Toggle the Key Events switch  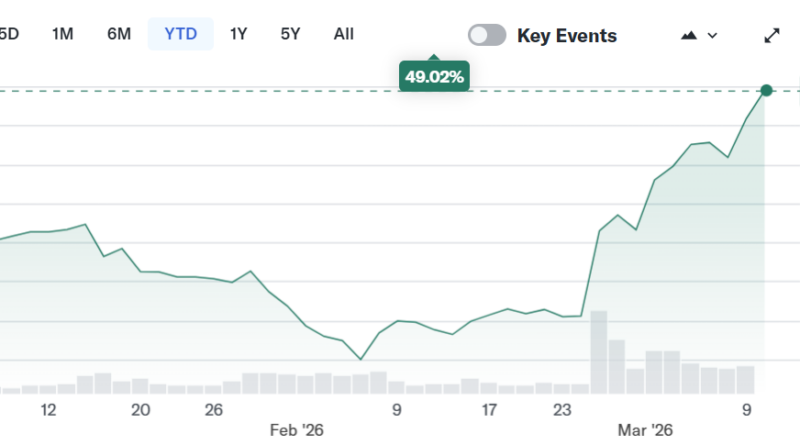click(487, 35)
